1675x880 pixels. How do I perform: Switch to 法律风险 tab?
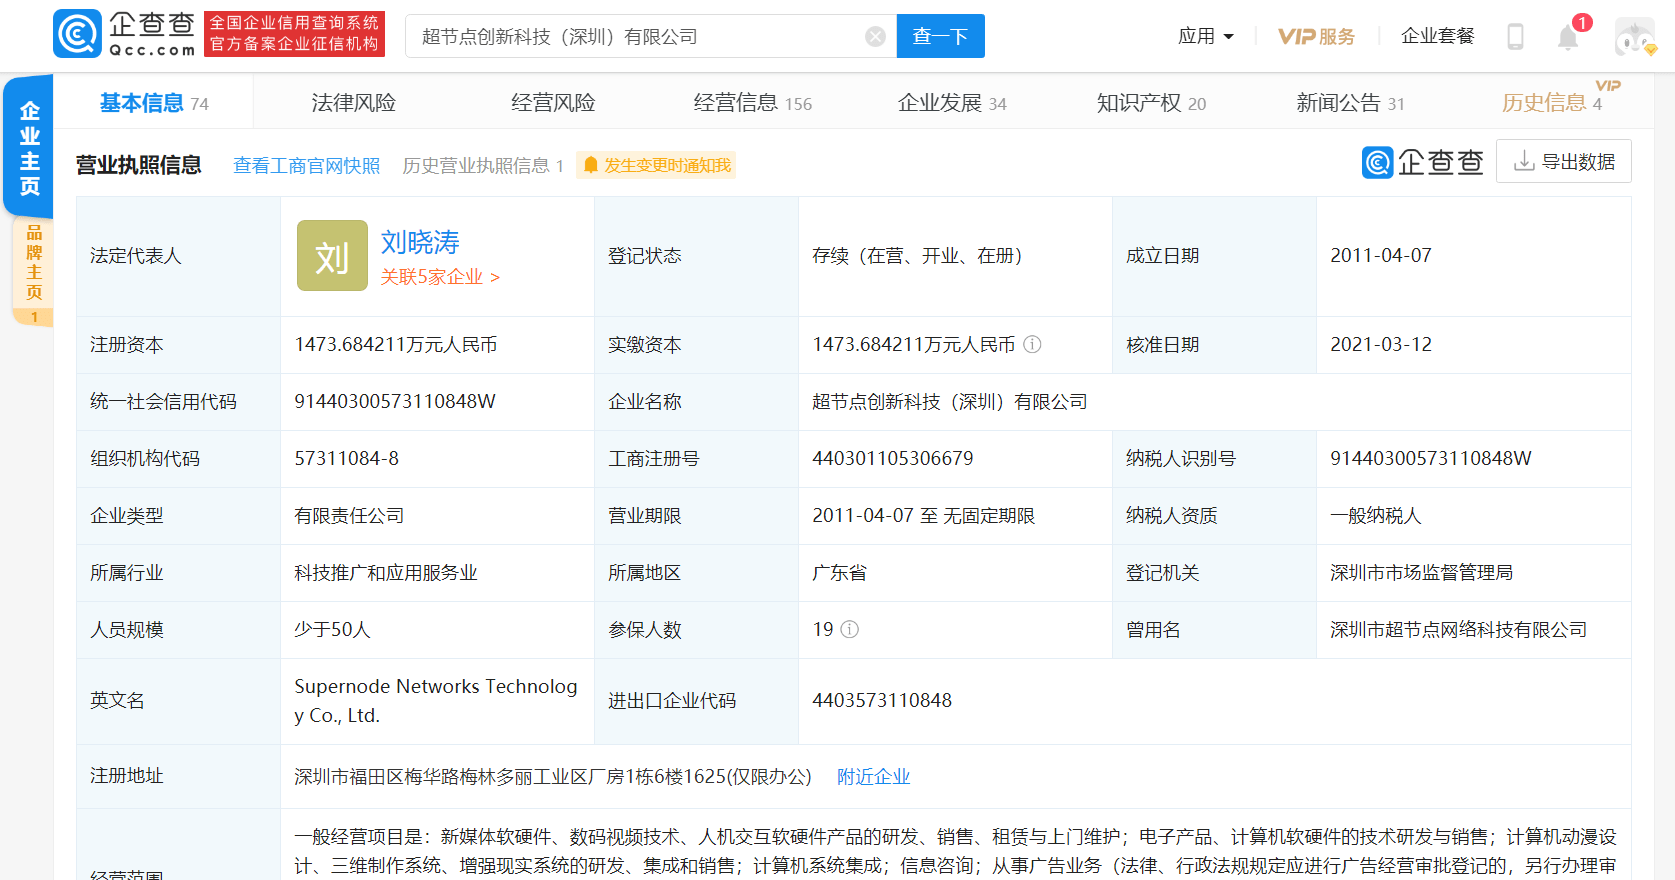pos(353,103)
